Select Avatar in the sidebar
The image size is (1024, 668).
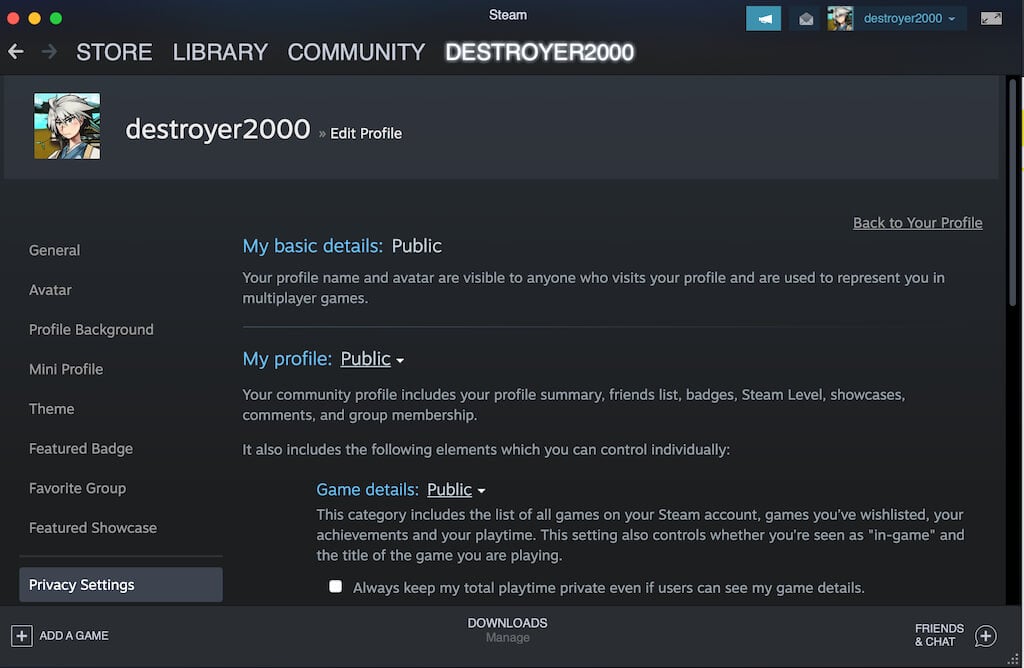(50, 290)
